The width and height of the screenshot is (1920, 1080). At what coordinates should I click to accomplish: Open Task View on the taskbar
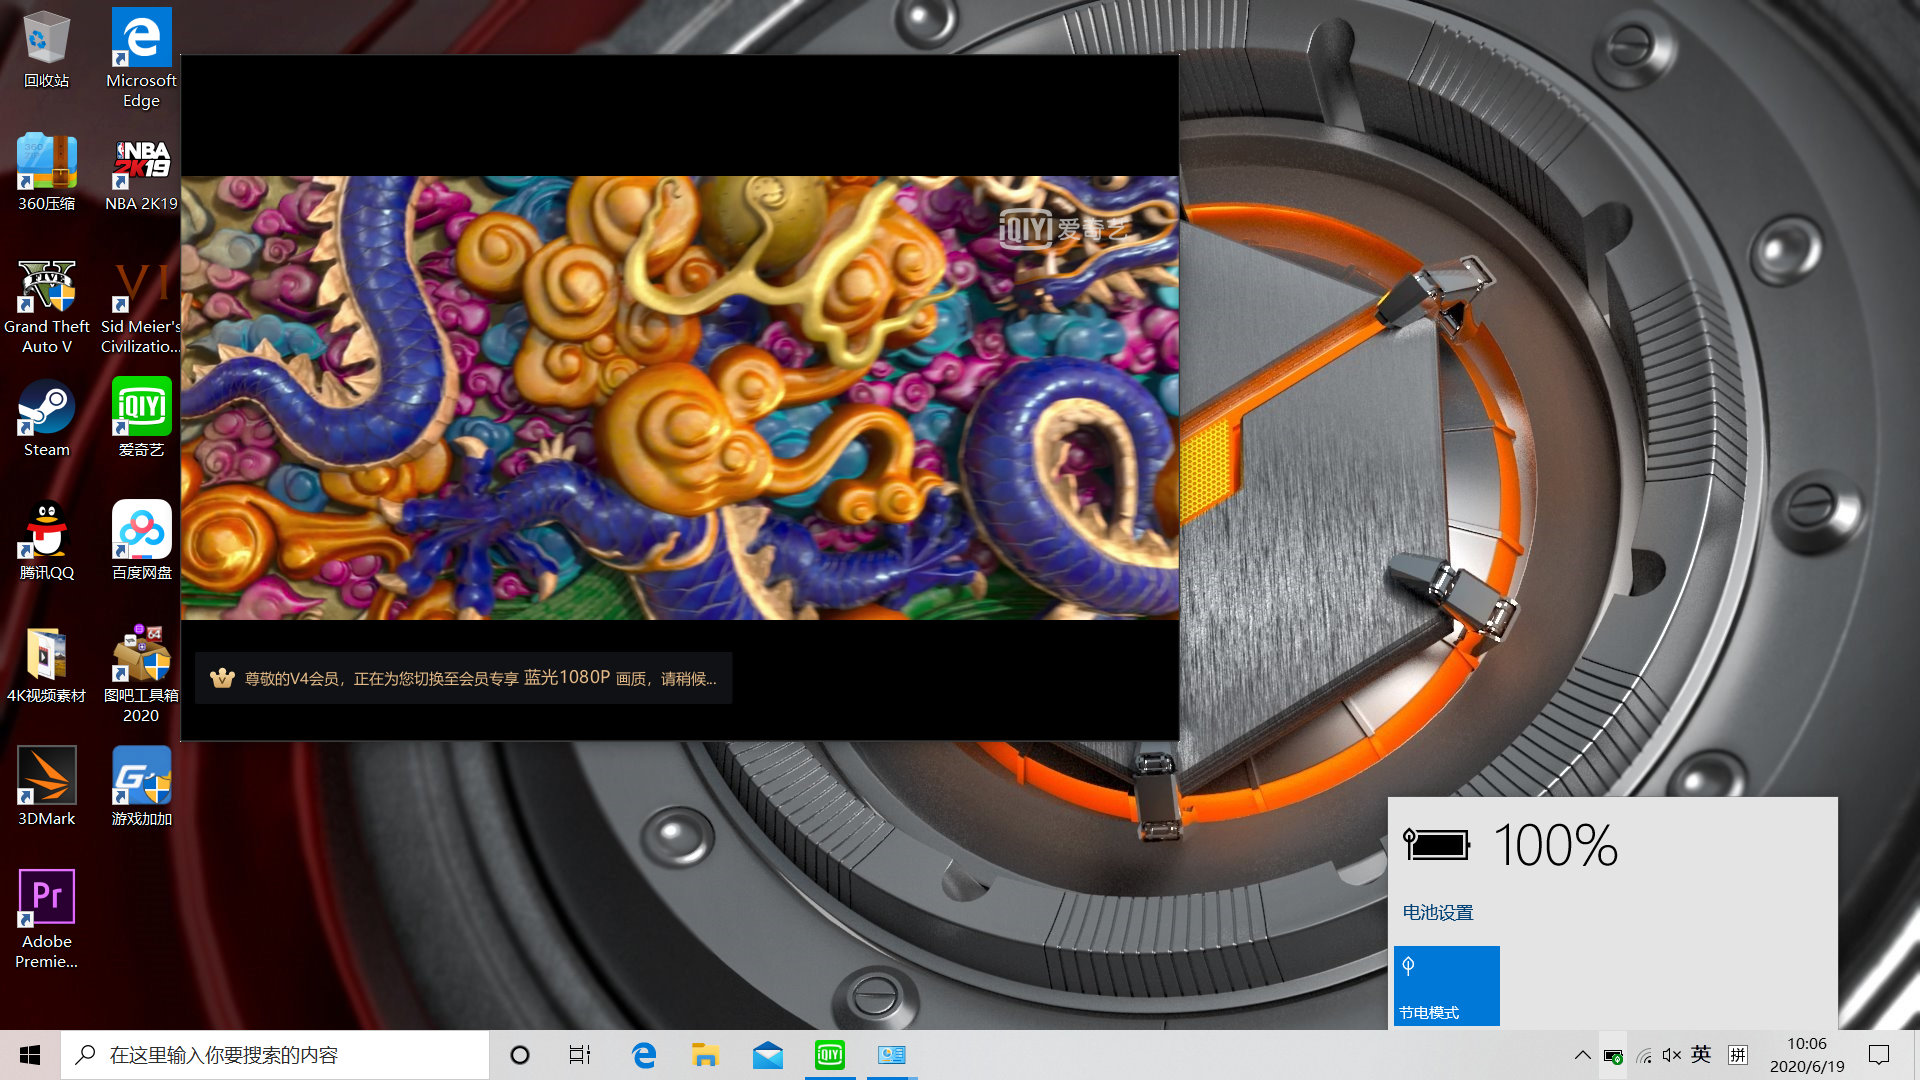point(580,1055)
